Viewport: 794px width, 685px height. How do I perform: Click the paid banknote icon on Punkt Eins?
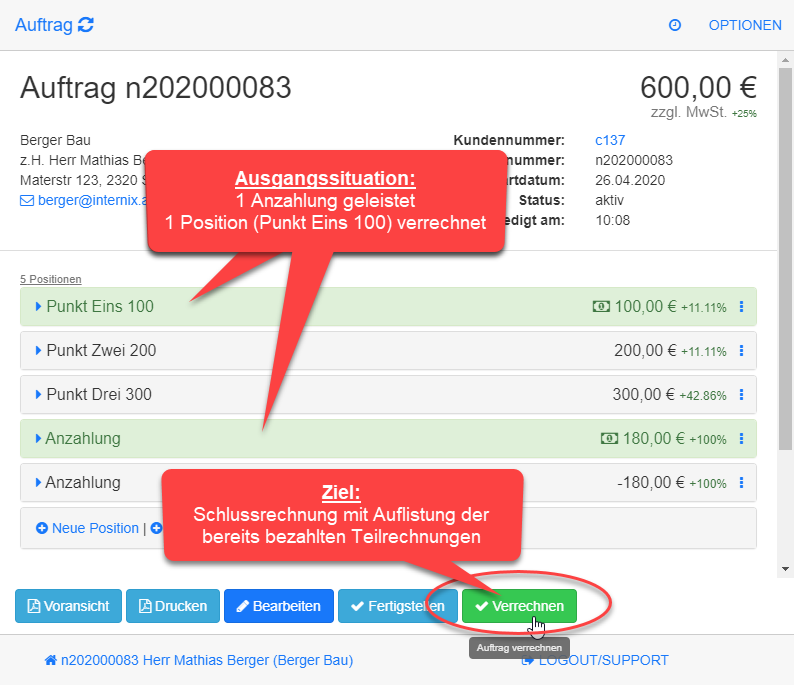601,306
